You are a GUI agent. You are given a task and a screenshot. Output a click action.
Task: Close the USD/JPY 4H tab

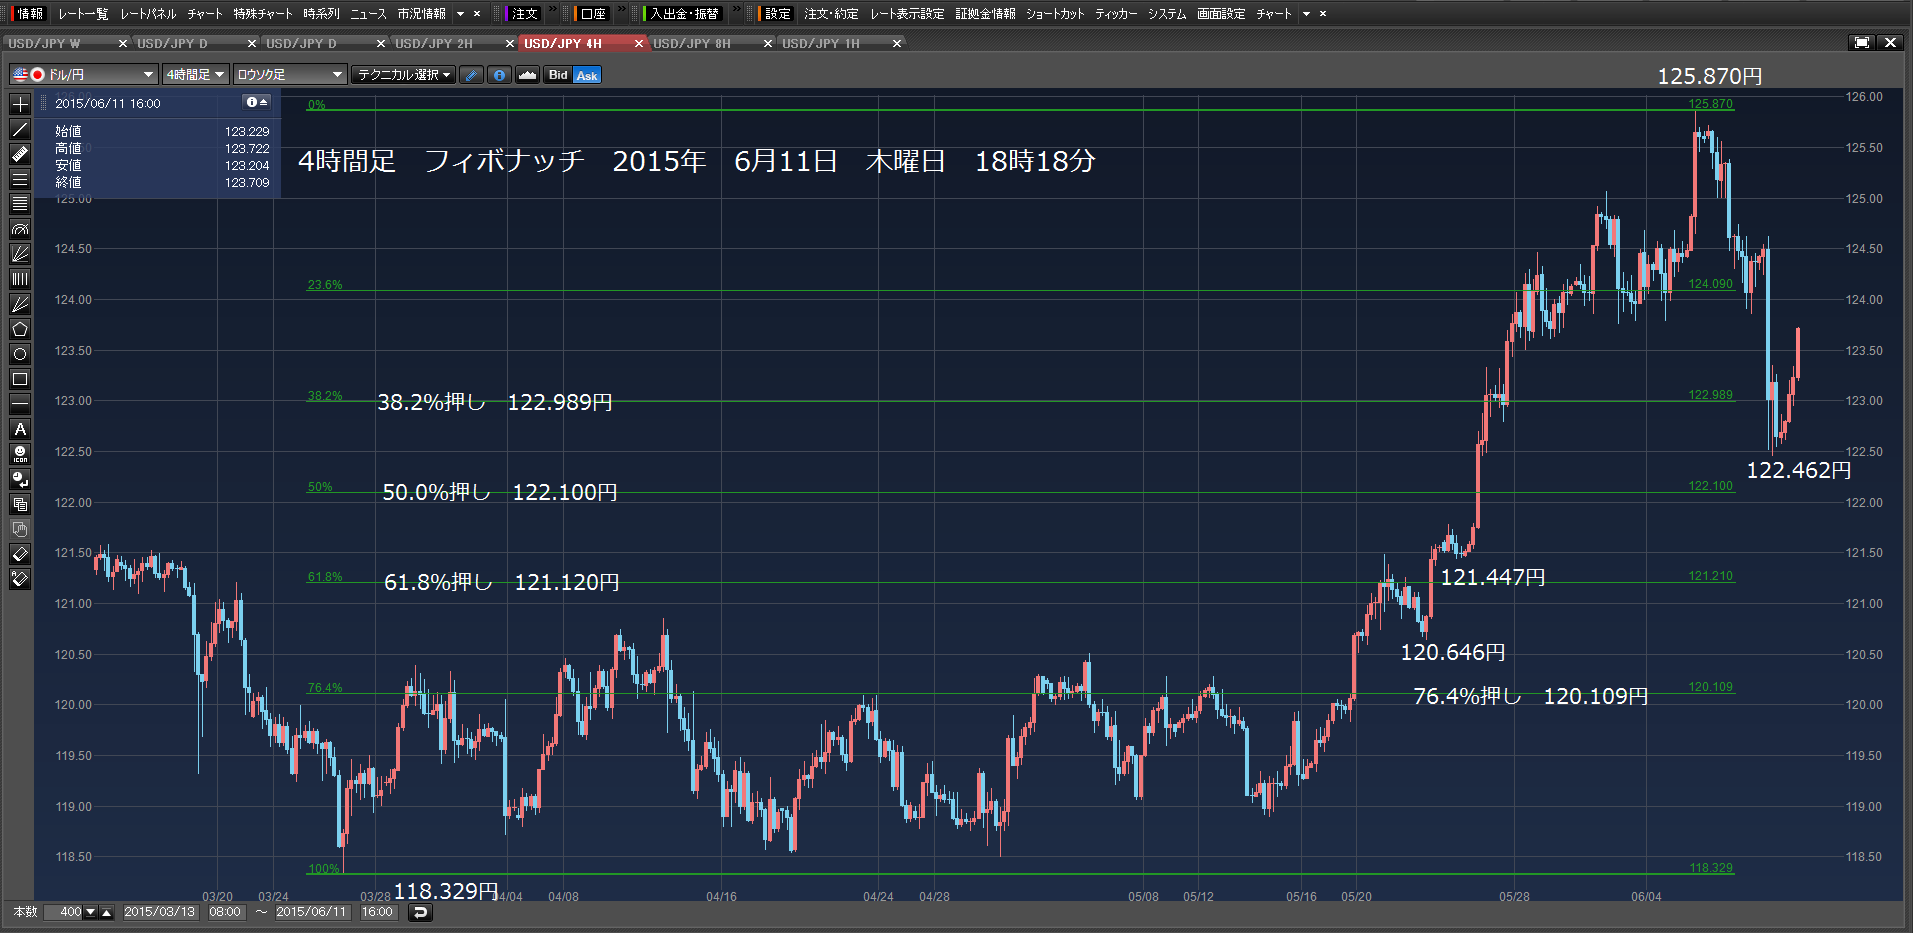[x=639, y=43]
